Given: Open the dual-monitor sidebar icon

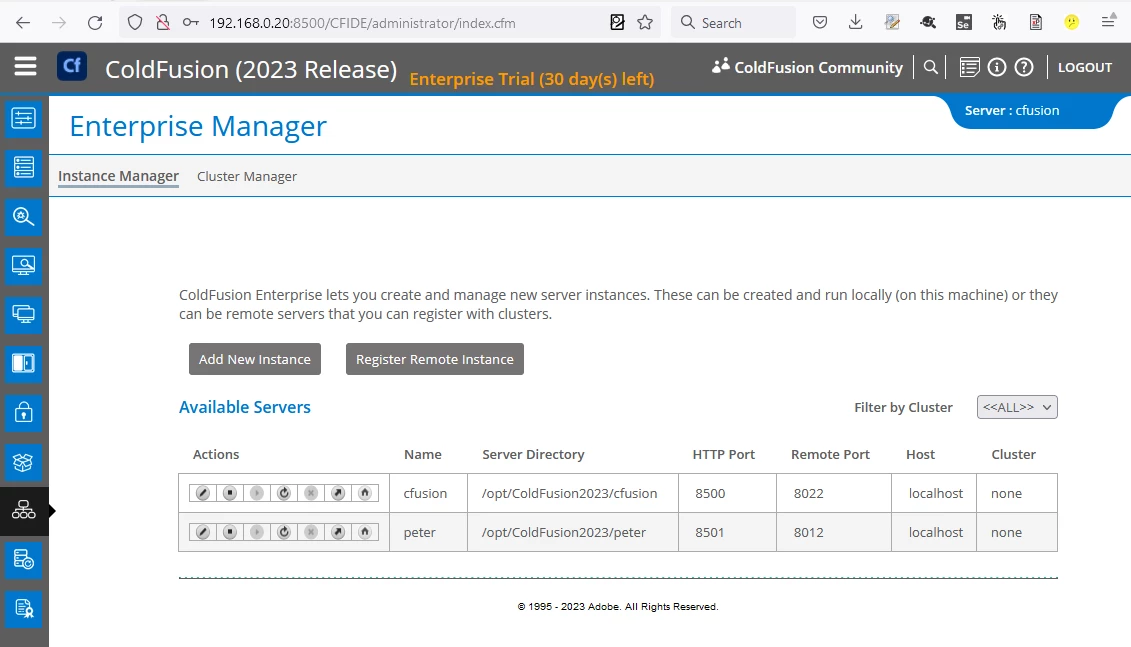Looking at the screenshot, I should [x=24, y=314].
